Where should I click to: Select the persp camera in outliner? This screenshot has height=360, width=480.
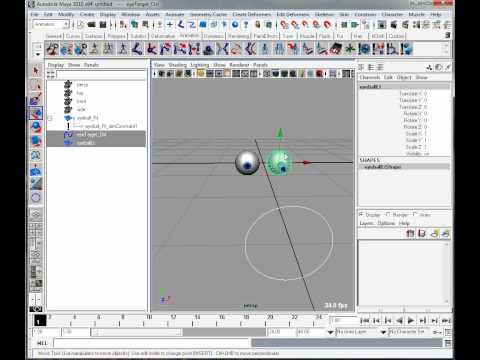(x=82, y=85)
